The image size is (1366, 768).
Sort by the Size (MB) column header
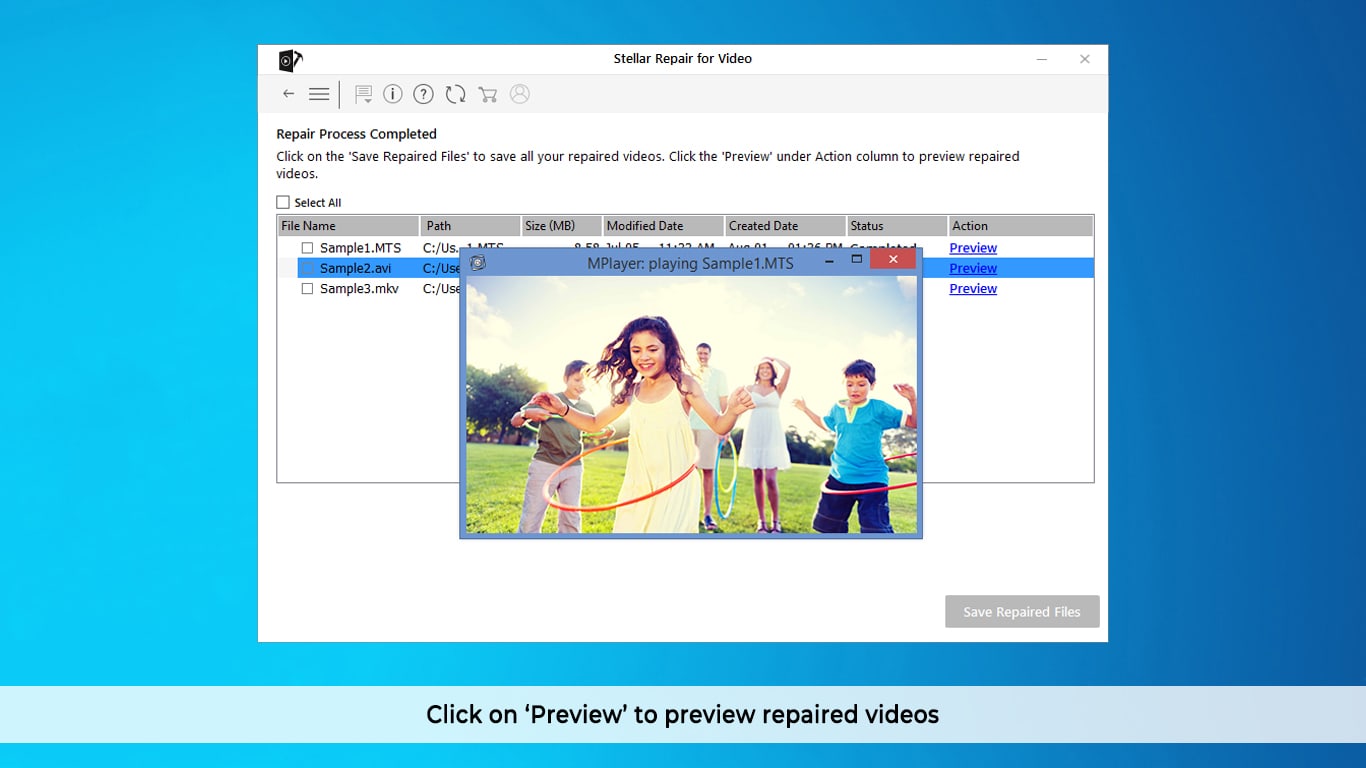tap(562, 226)
